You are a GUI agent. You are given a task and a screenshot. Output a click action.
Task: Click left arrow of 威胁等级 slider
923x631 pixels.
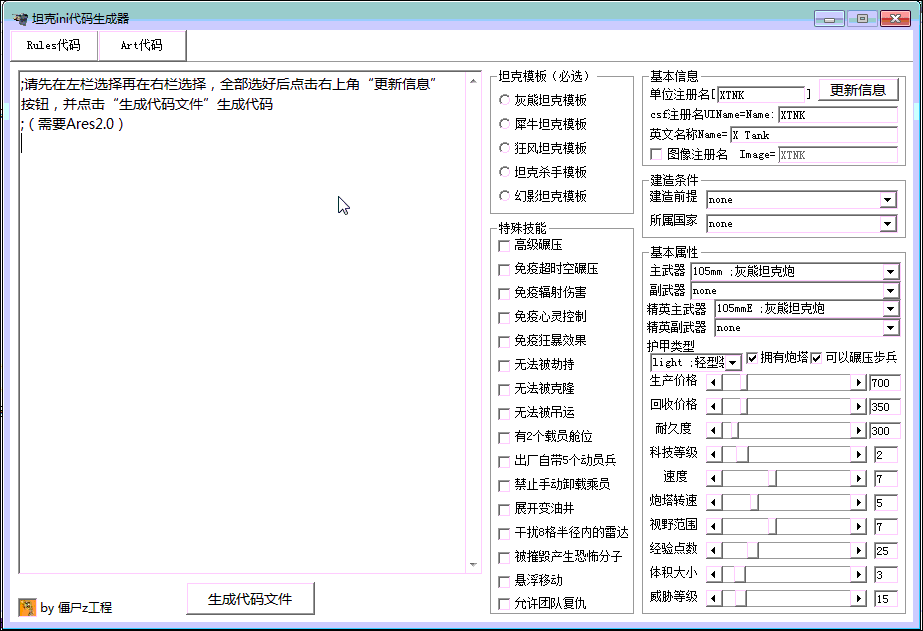coord(713,599)
